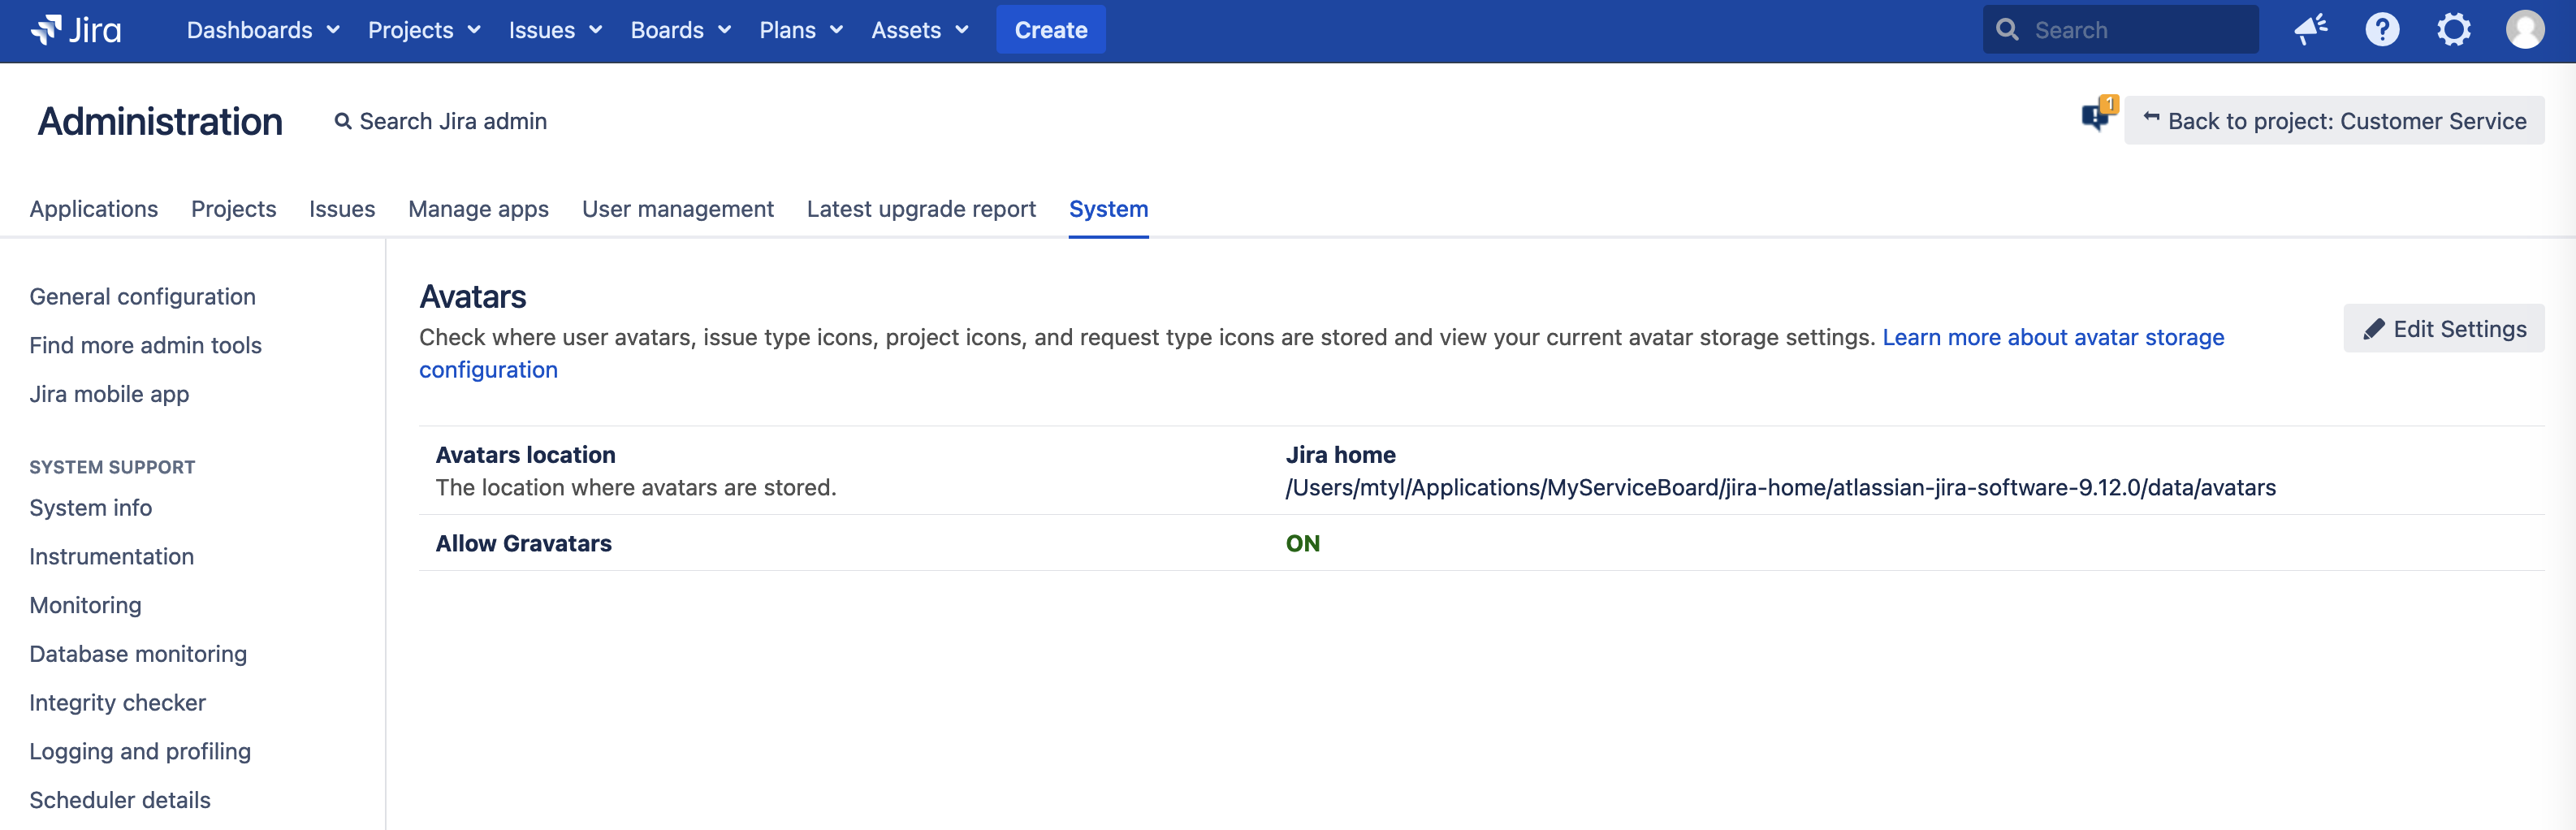Image resolution: width=2576 pixels, height=830 pixels.
Task: Switch to the Projects admin tab
Action: 234,209
